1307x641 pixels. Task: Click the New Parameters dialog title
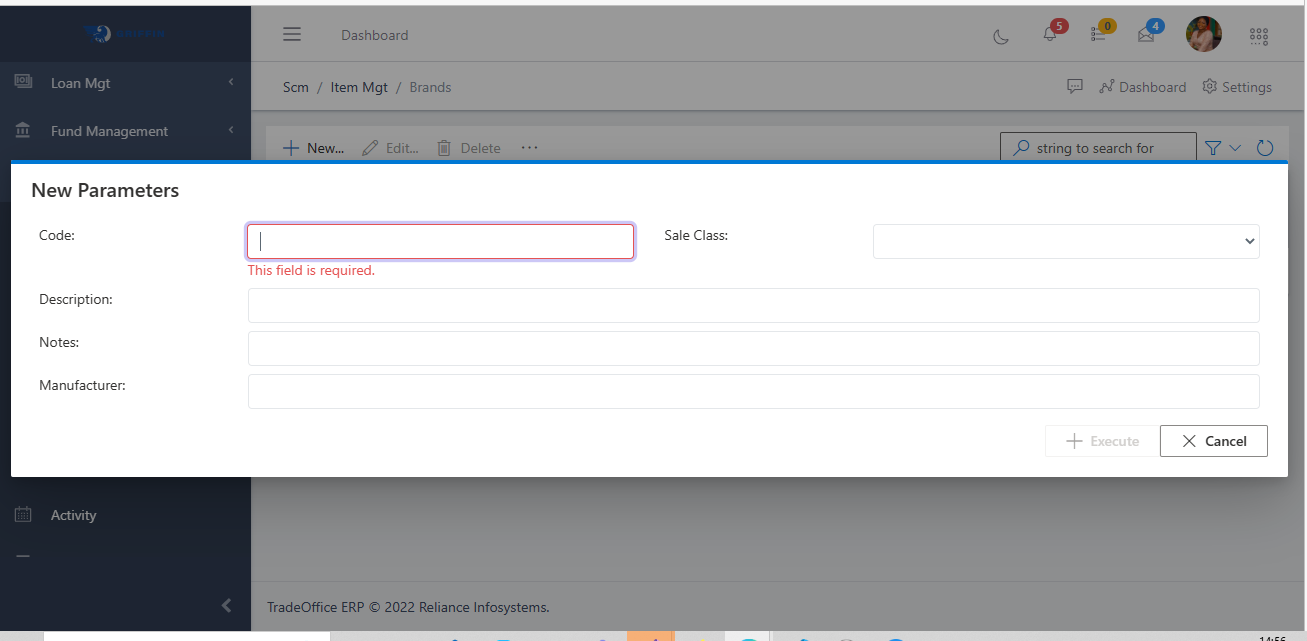pyautogui.click(x=105, y=190)
